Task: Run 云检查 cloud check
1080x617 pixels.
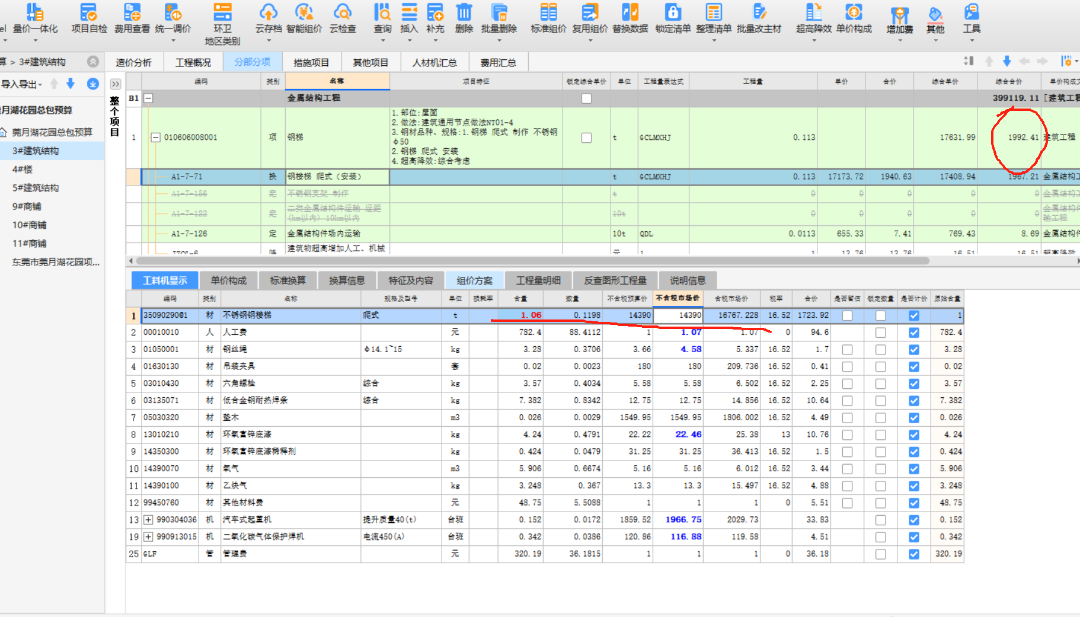Action: [x=342, y=12]
